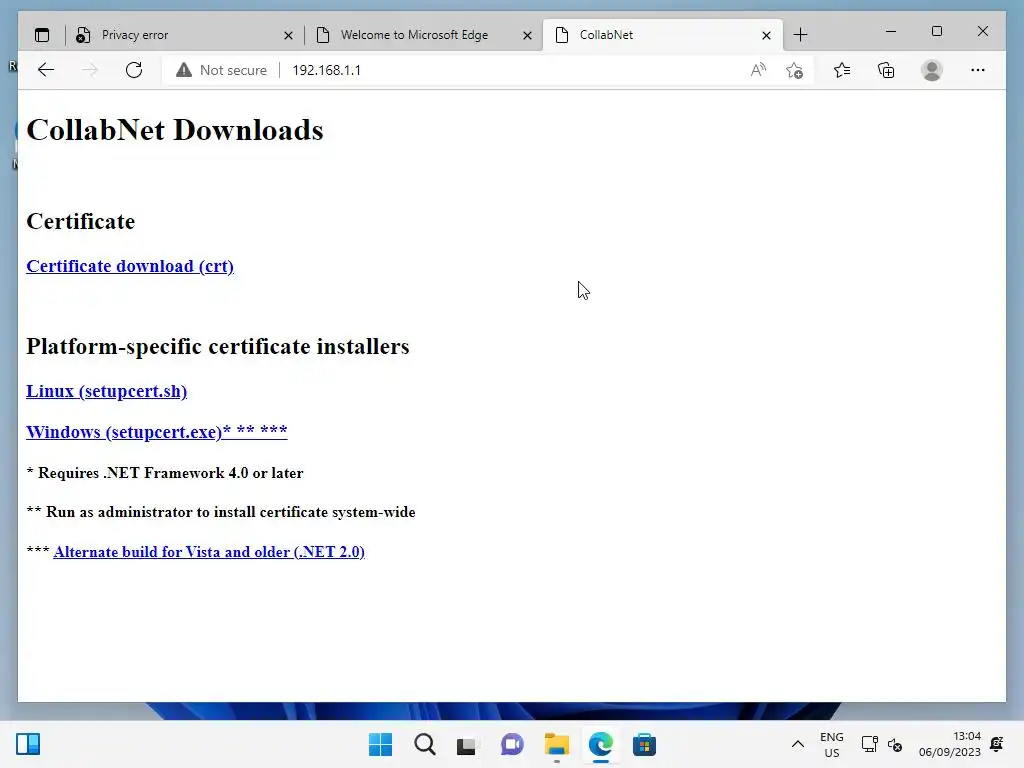The image size is (1024, 768).
Task: Click Platform-specific certificate installers heading
Action: point(217,346)
